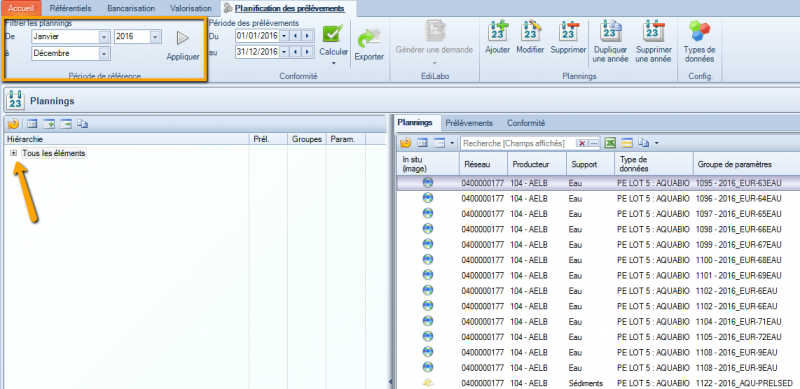This screenshot has width=800, height=389.
Task: Sort by Support column header
Action: (589, 164)
